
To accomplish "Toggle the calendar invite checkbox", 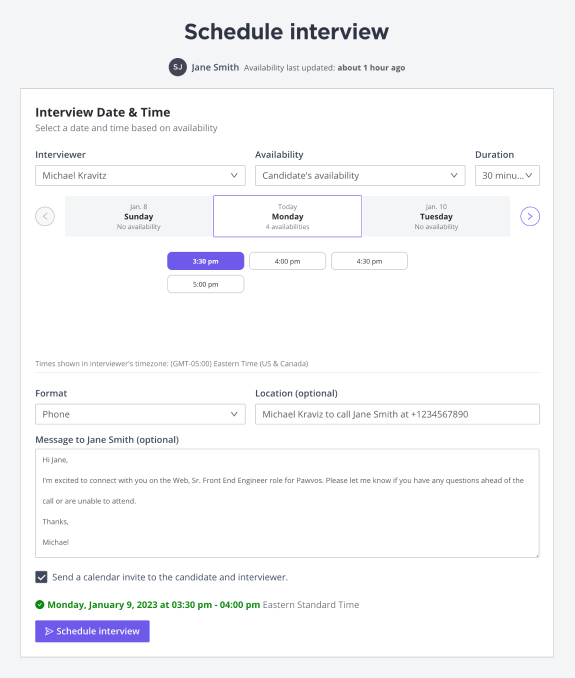I will pos(41,577).
